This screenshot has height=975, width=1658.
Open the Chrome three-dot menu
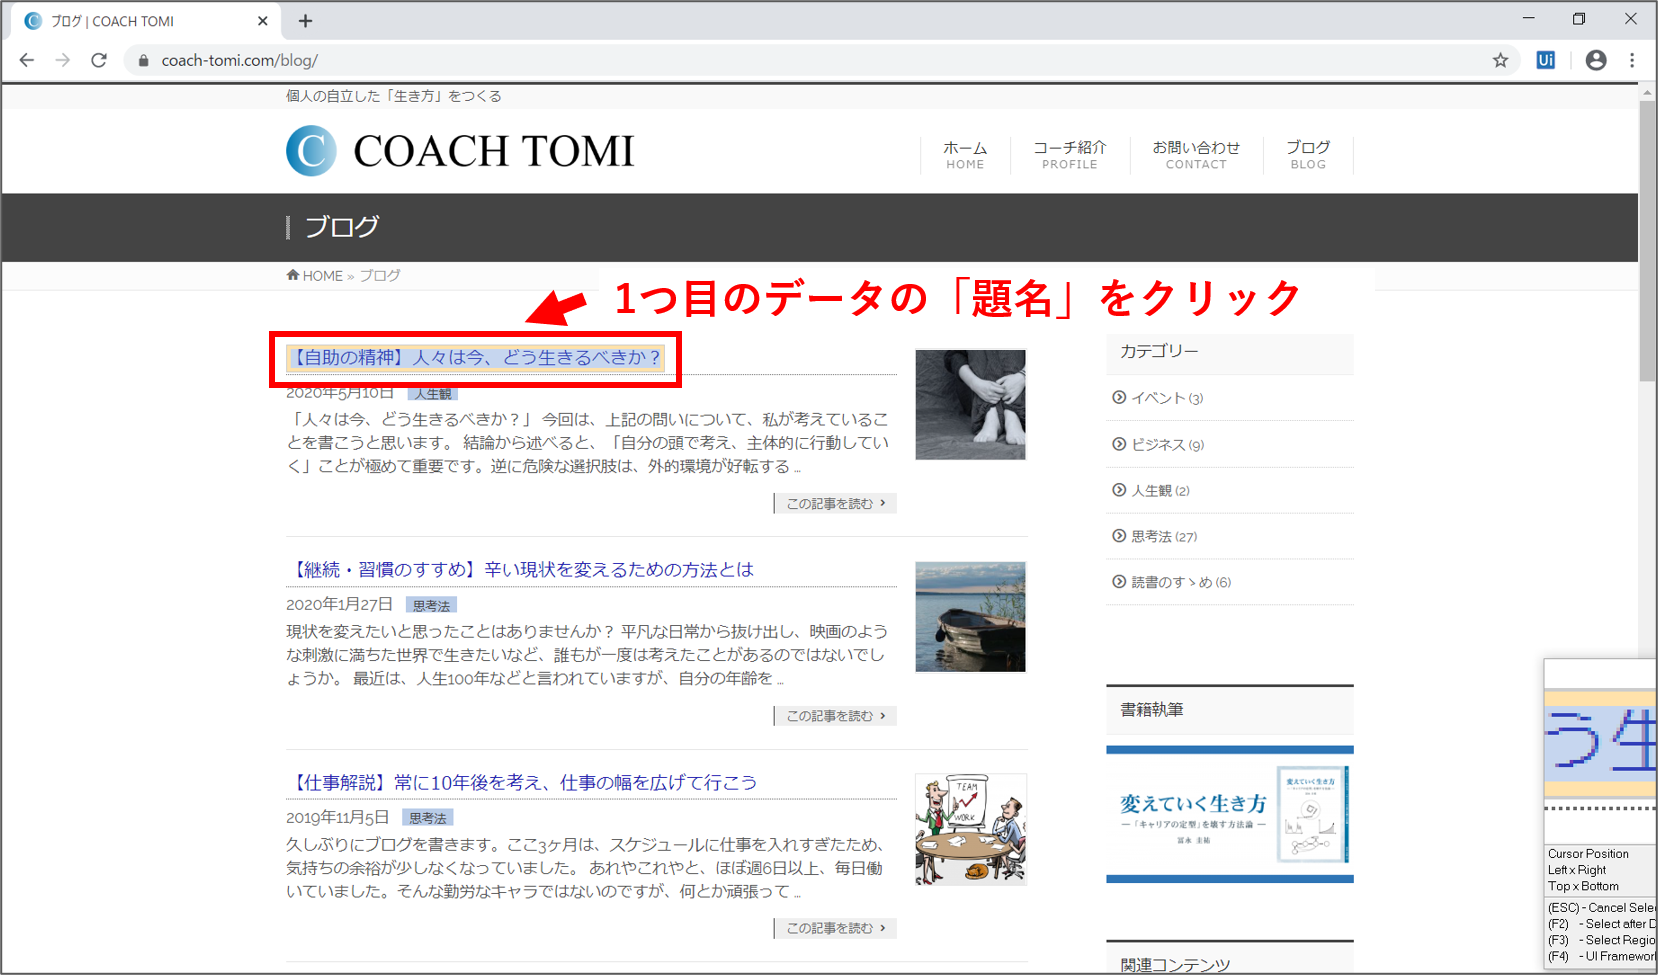(1632, 60)
